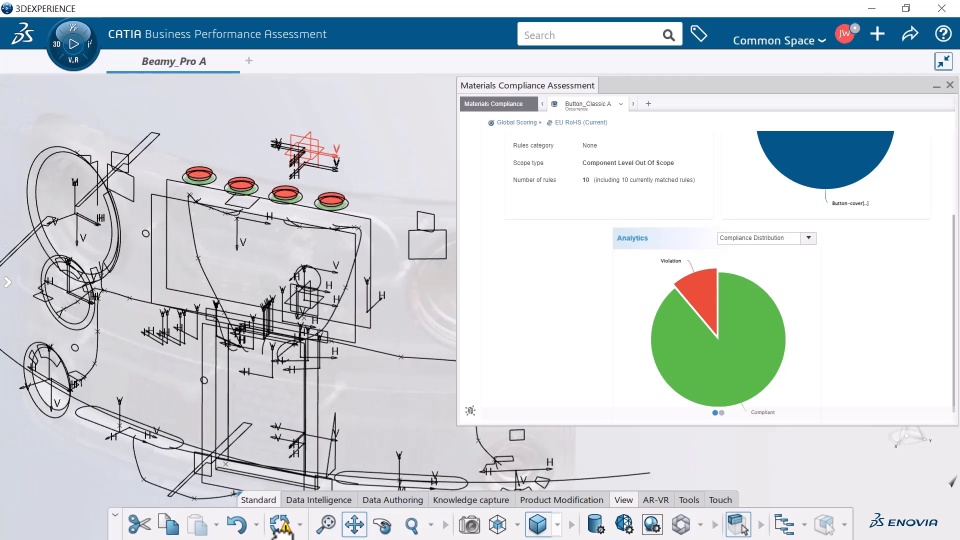This screenshot has height=540, width=960.
Task: Click the cube with cursor selection icon
Action: pos(738,525)
